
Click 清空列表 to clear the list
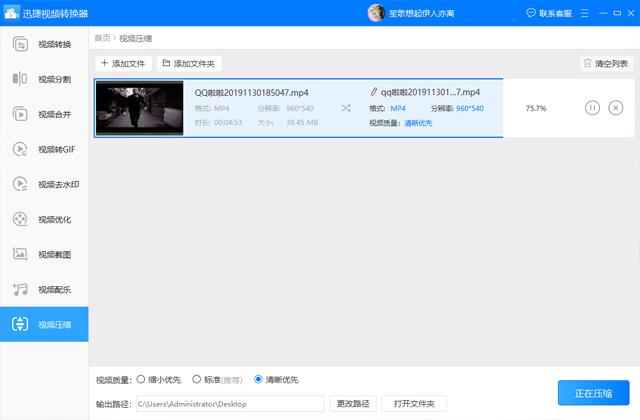[x=606, y=63]
